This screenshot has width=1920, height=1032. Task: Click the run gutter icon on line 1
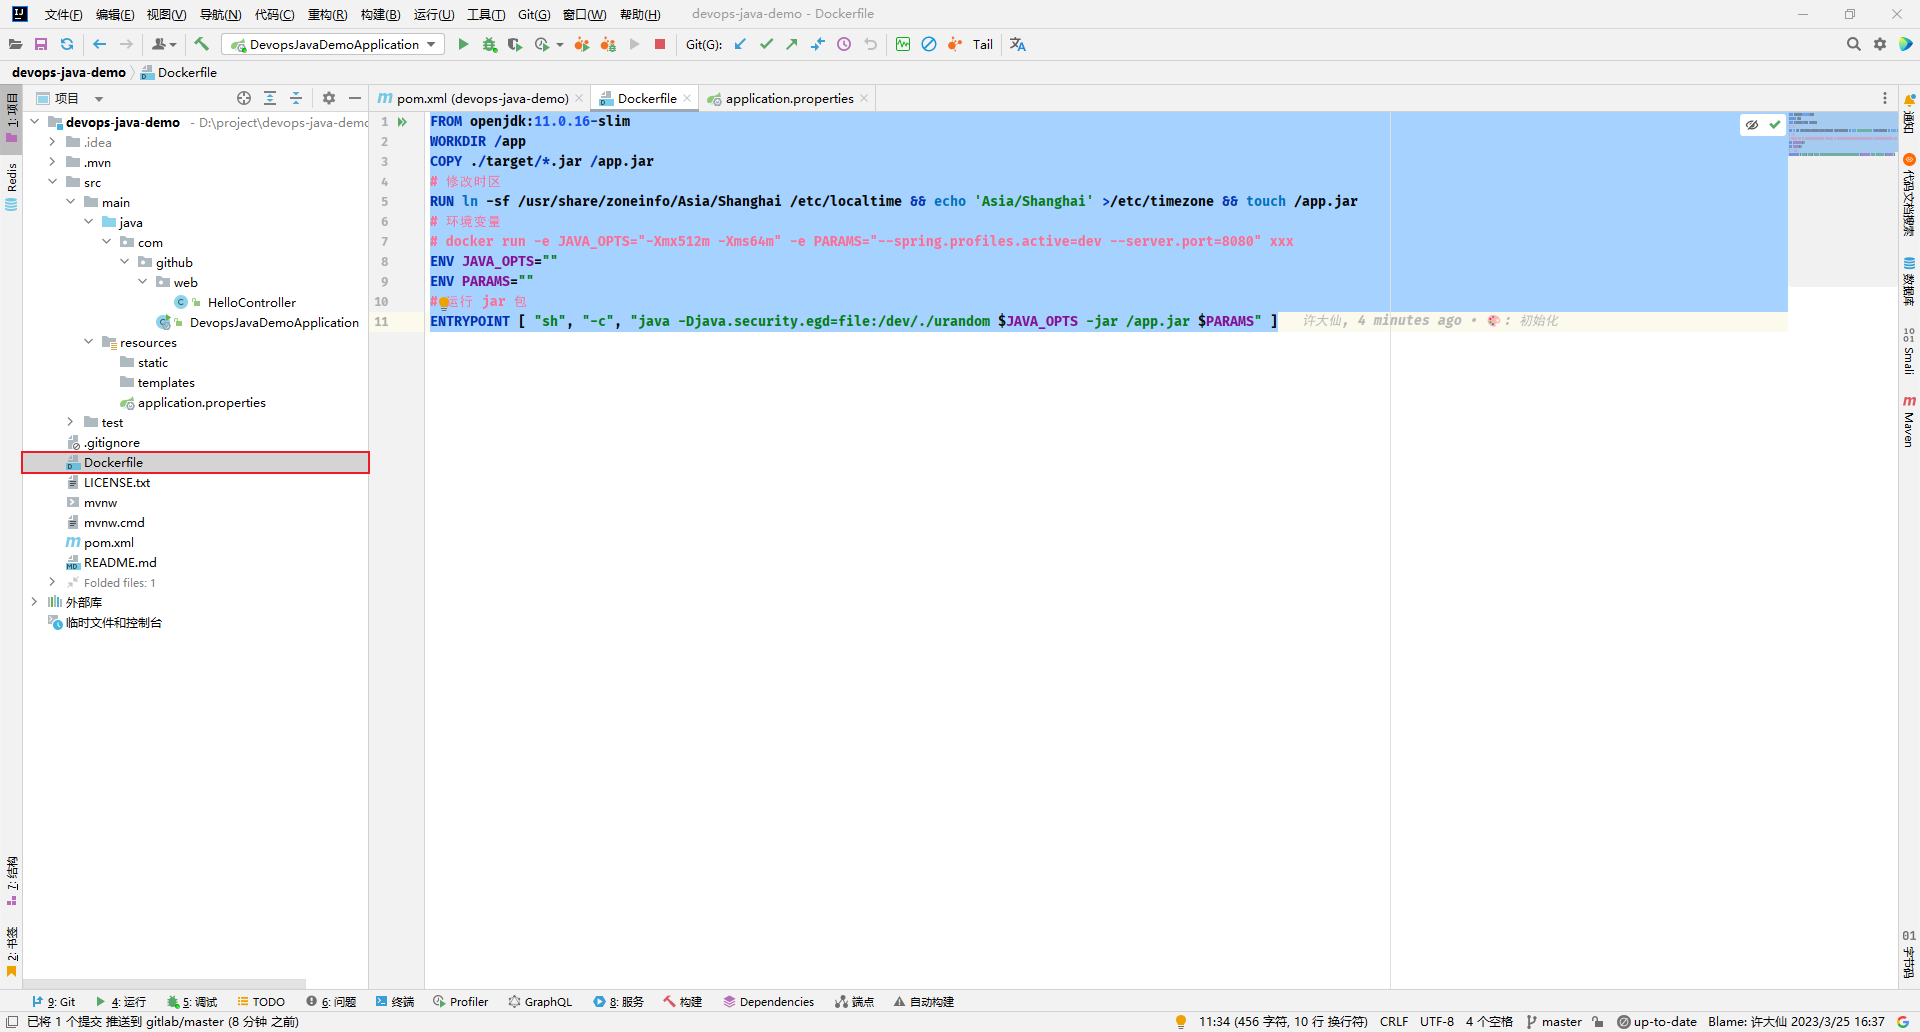click(403, 122)
